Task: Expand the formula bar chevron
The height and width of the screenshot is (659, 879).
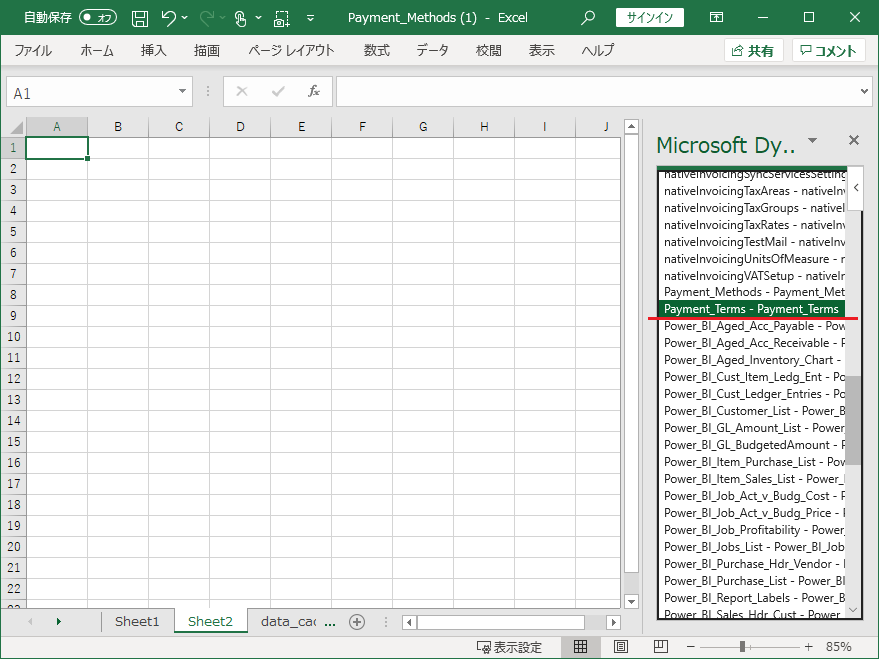Action: (864, 91)
